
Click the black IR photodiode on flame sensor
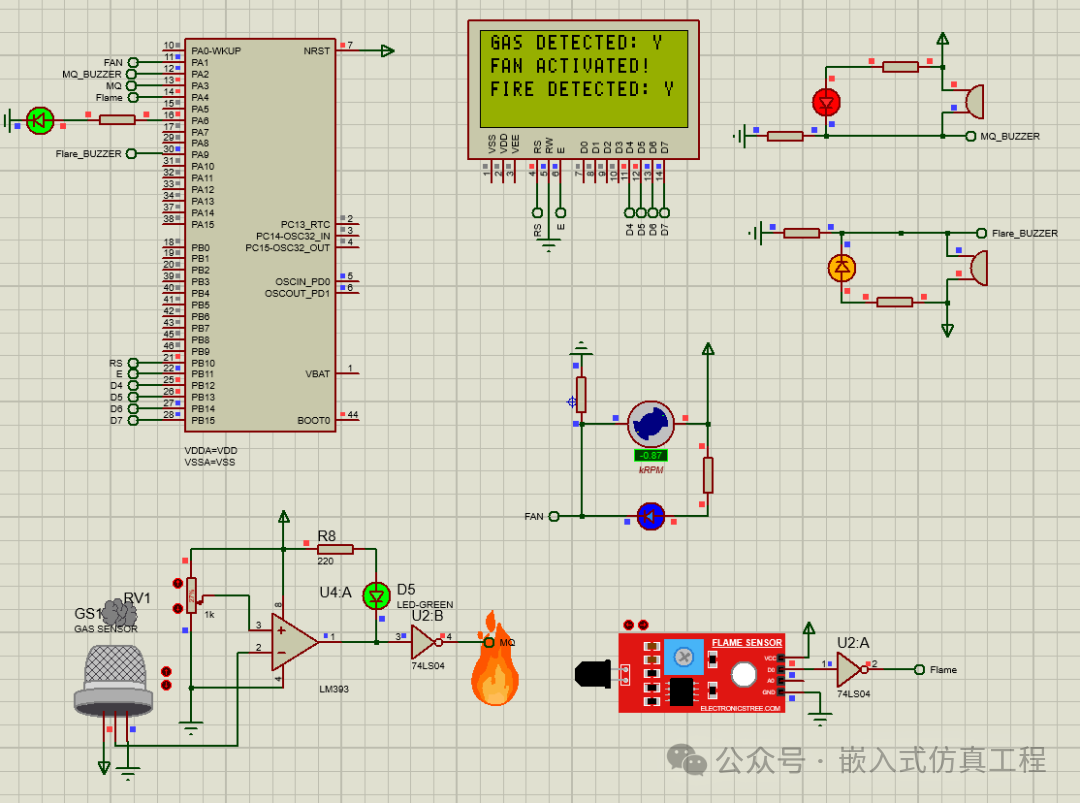pos(594,674)
